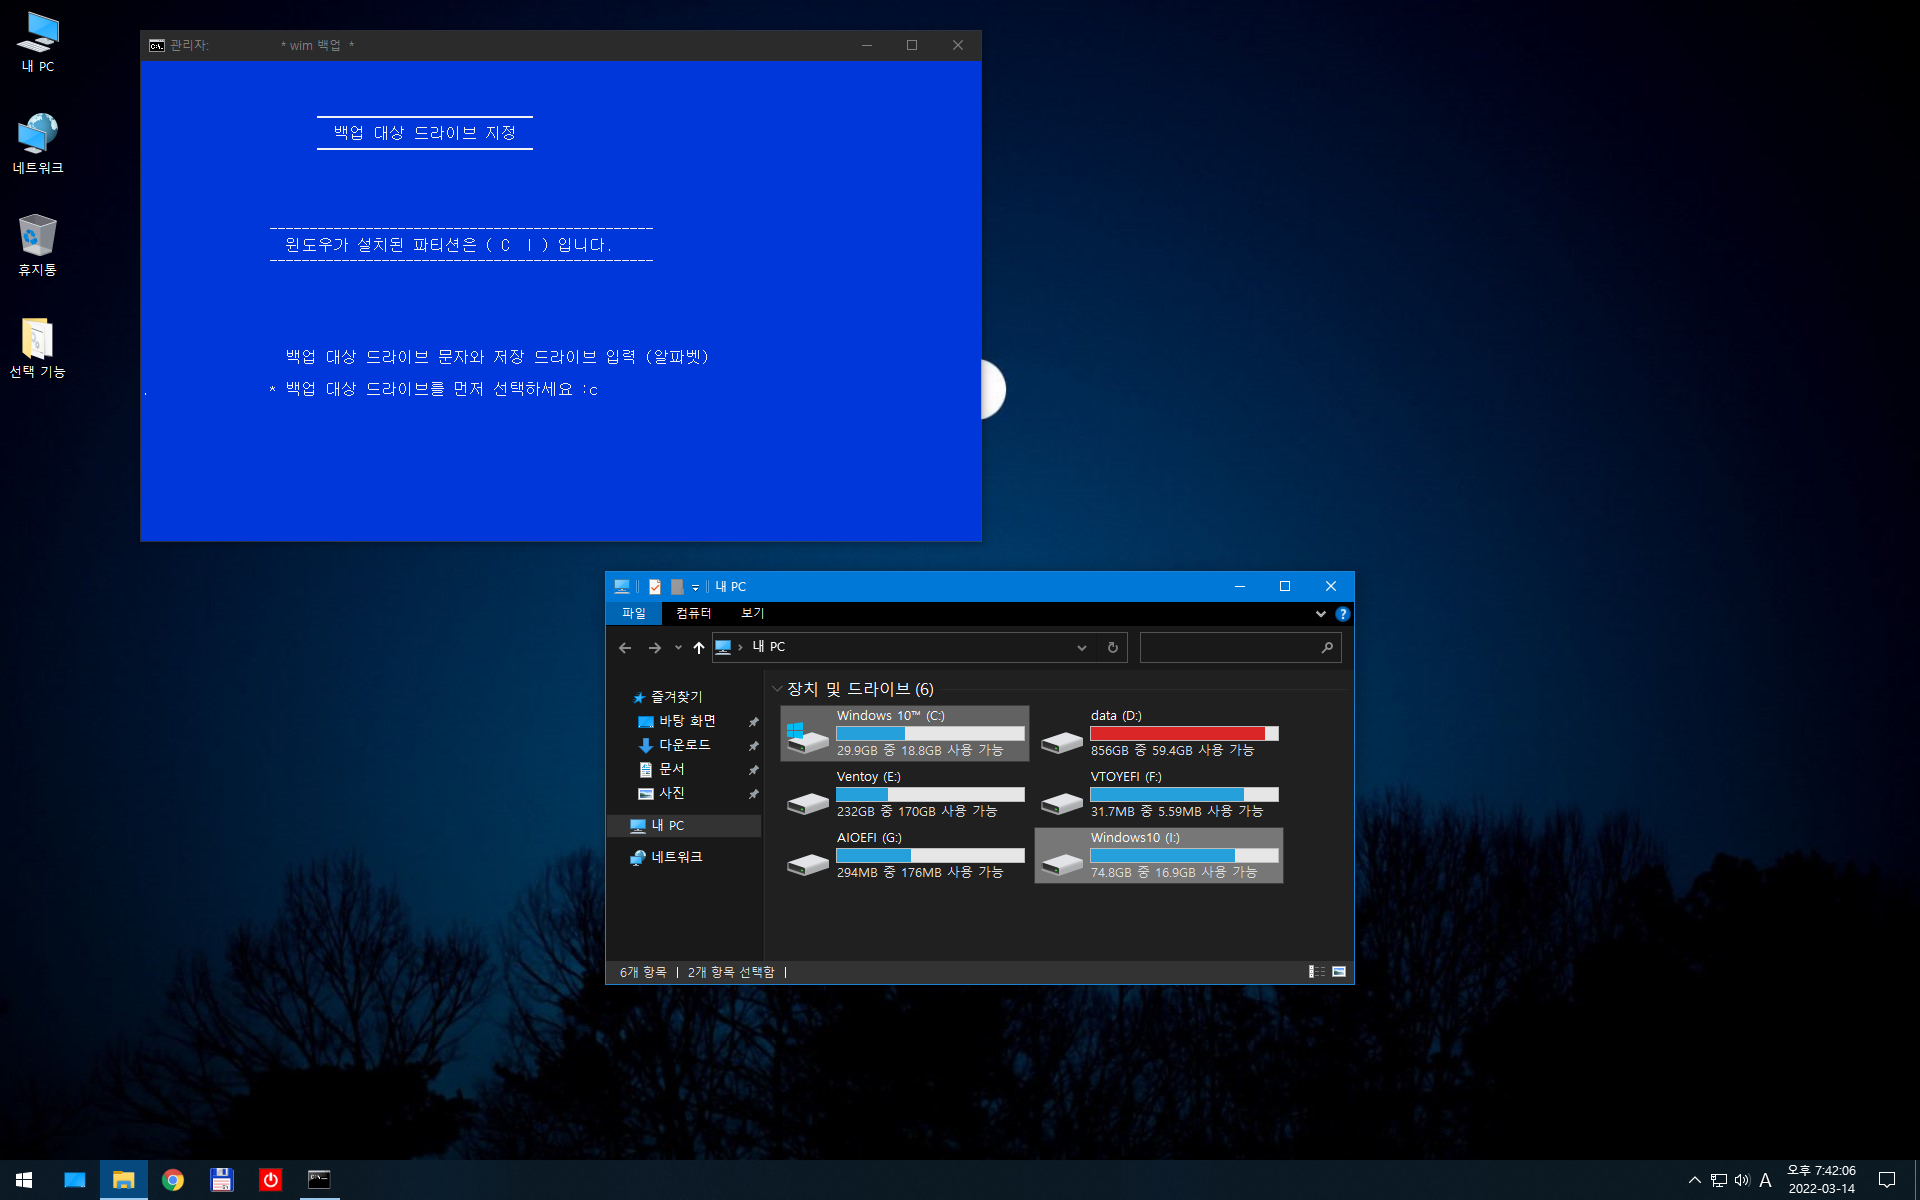The height and width of the screenshot is (1200, 1920).
Task: Select the Ventoy (E:) drive
Action: [x=905, y=794]
